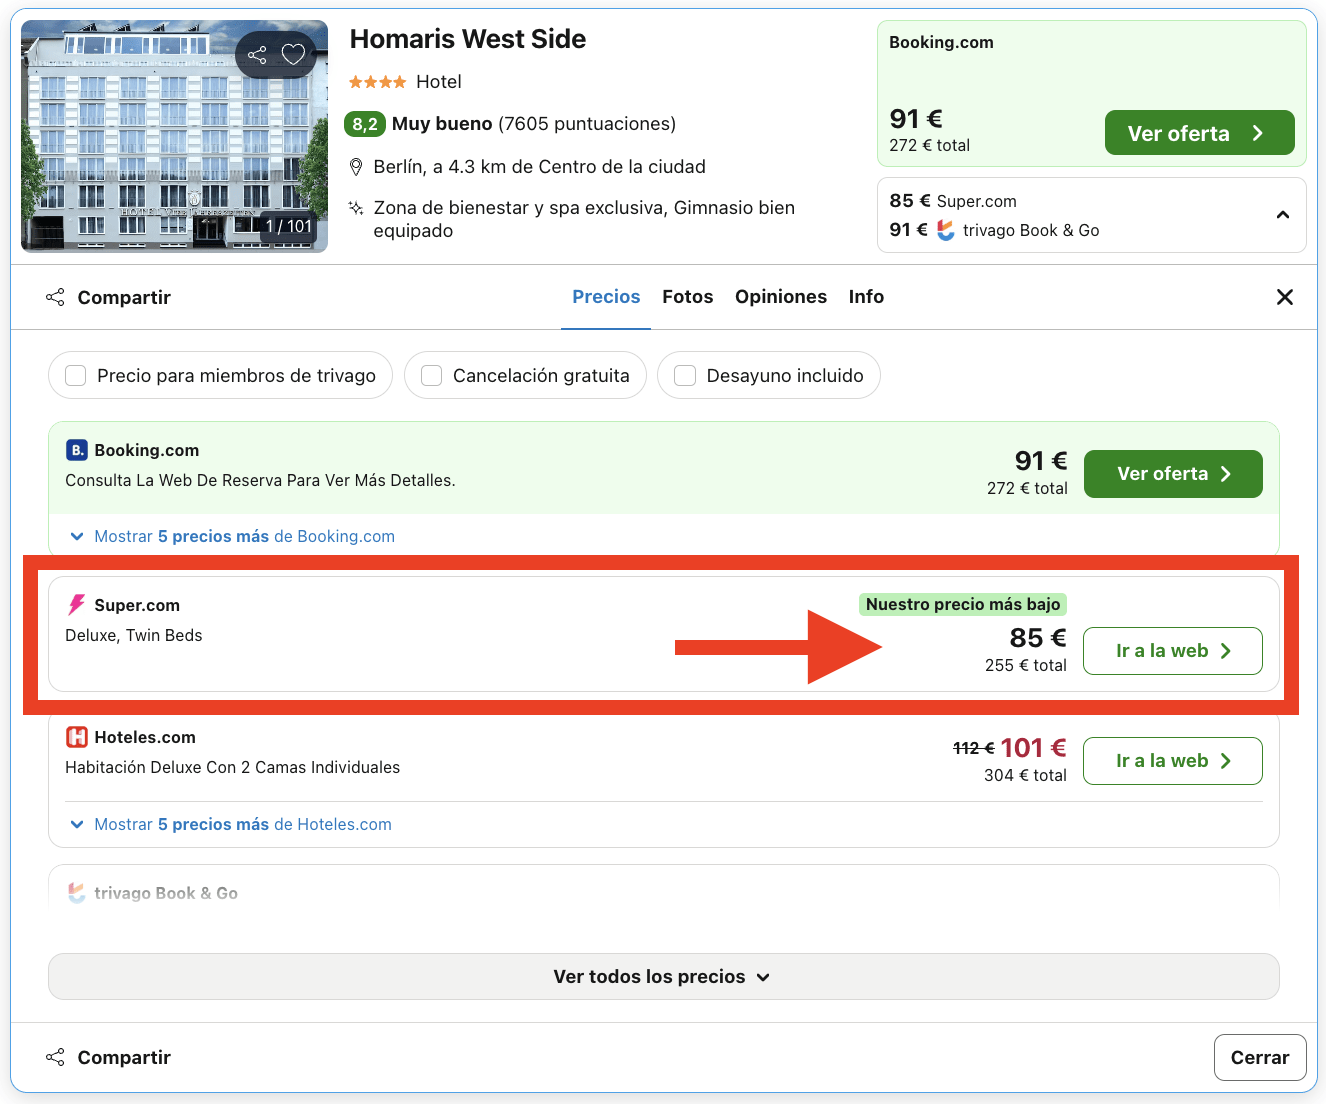Image resolution: width=1326 pixels, height=1104 pixels.
Task: Switch to the Fotos tab
Action: click(687, 297)
